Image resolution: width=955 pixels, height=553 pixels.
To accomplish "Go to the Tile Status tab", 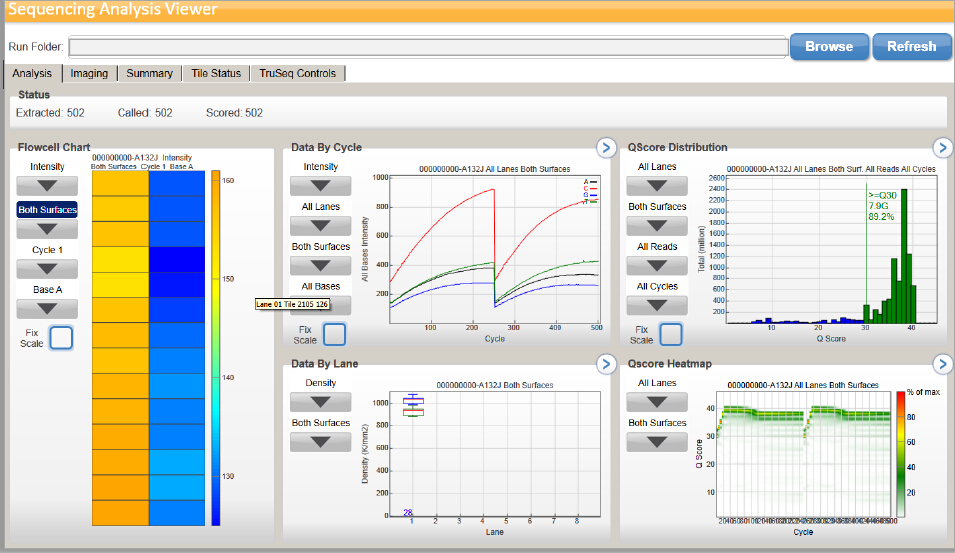I will [x=216, y=73].
